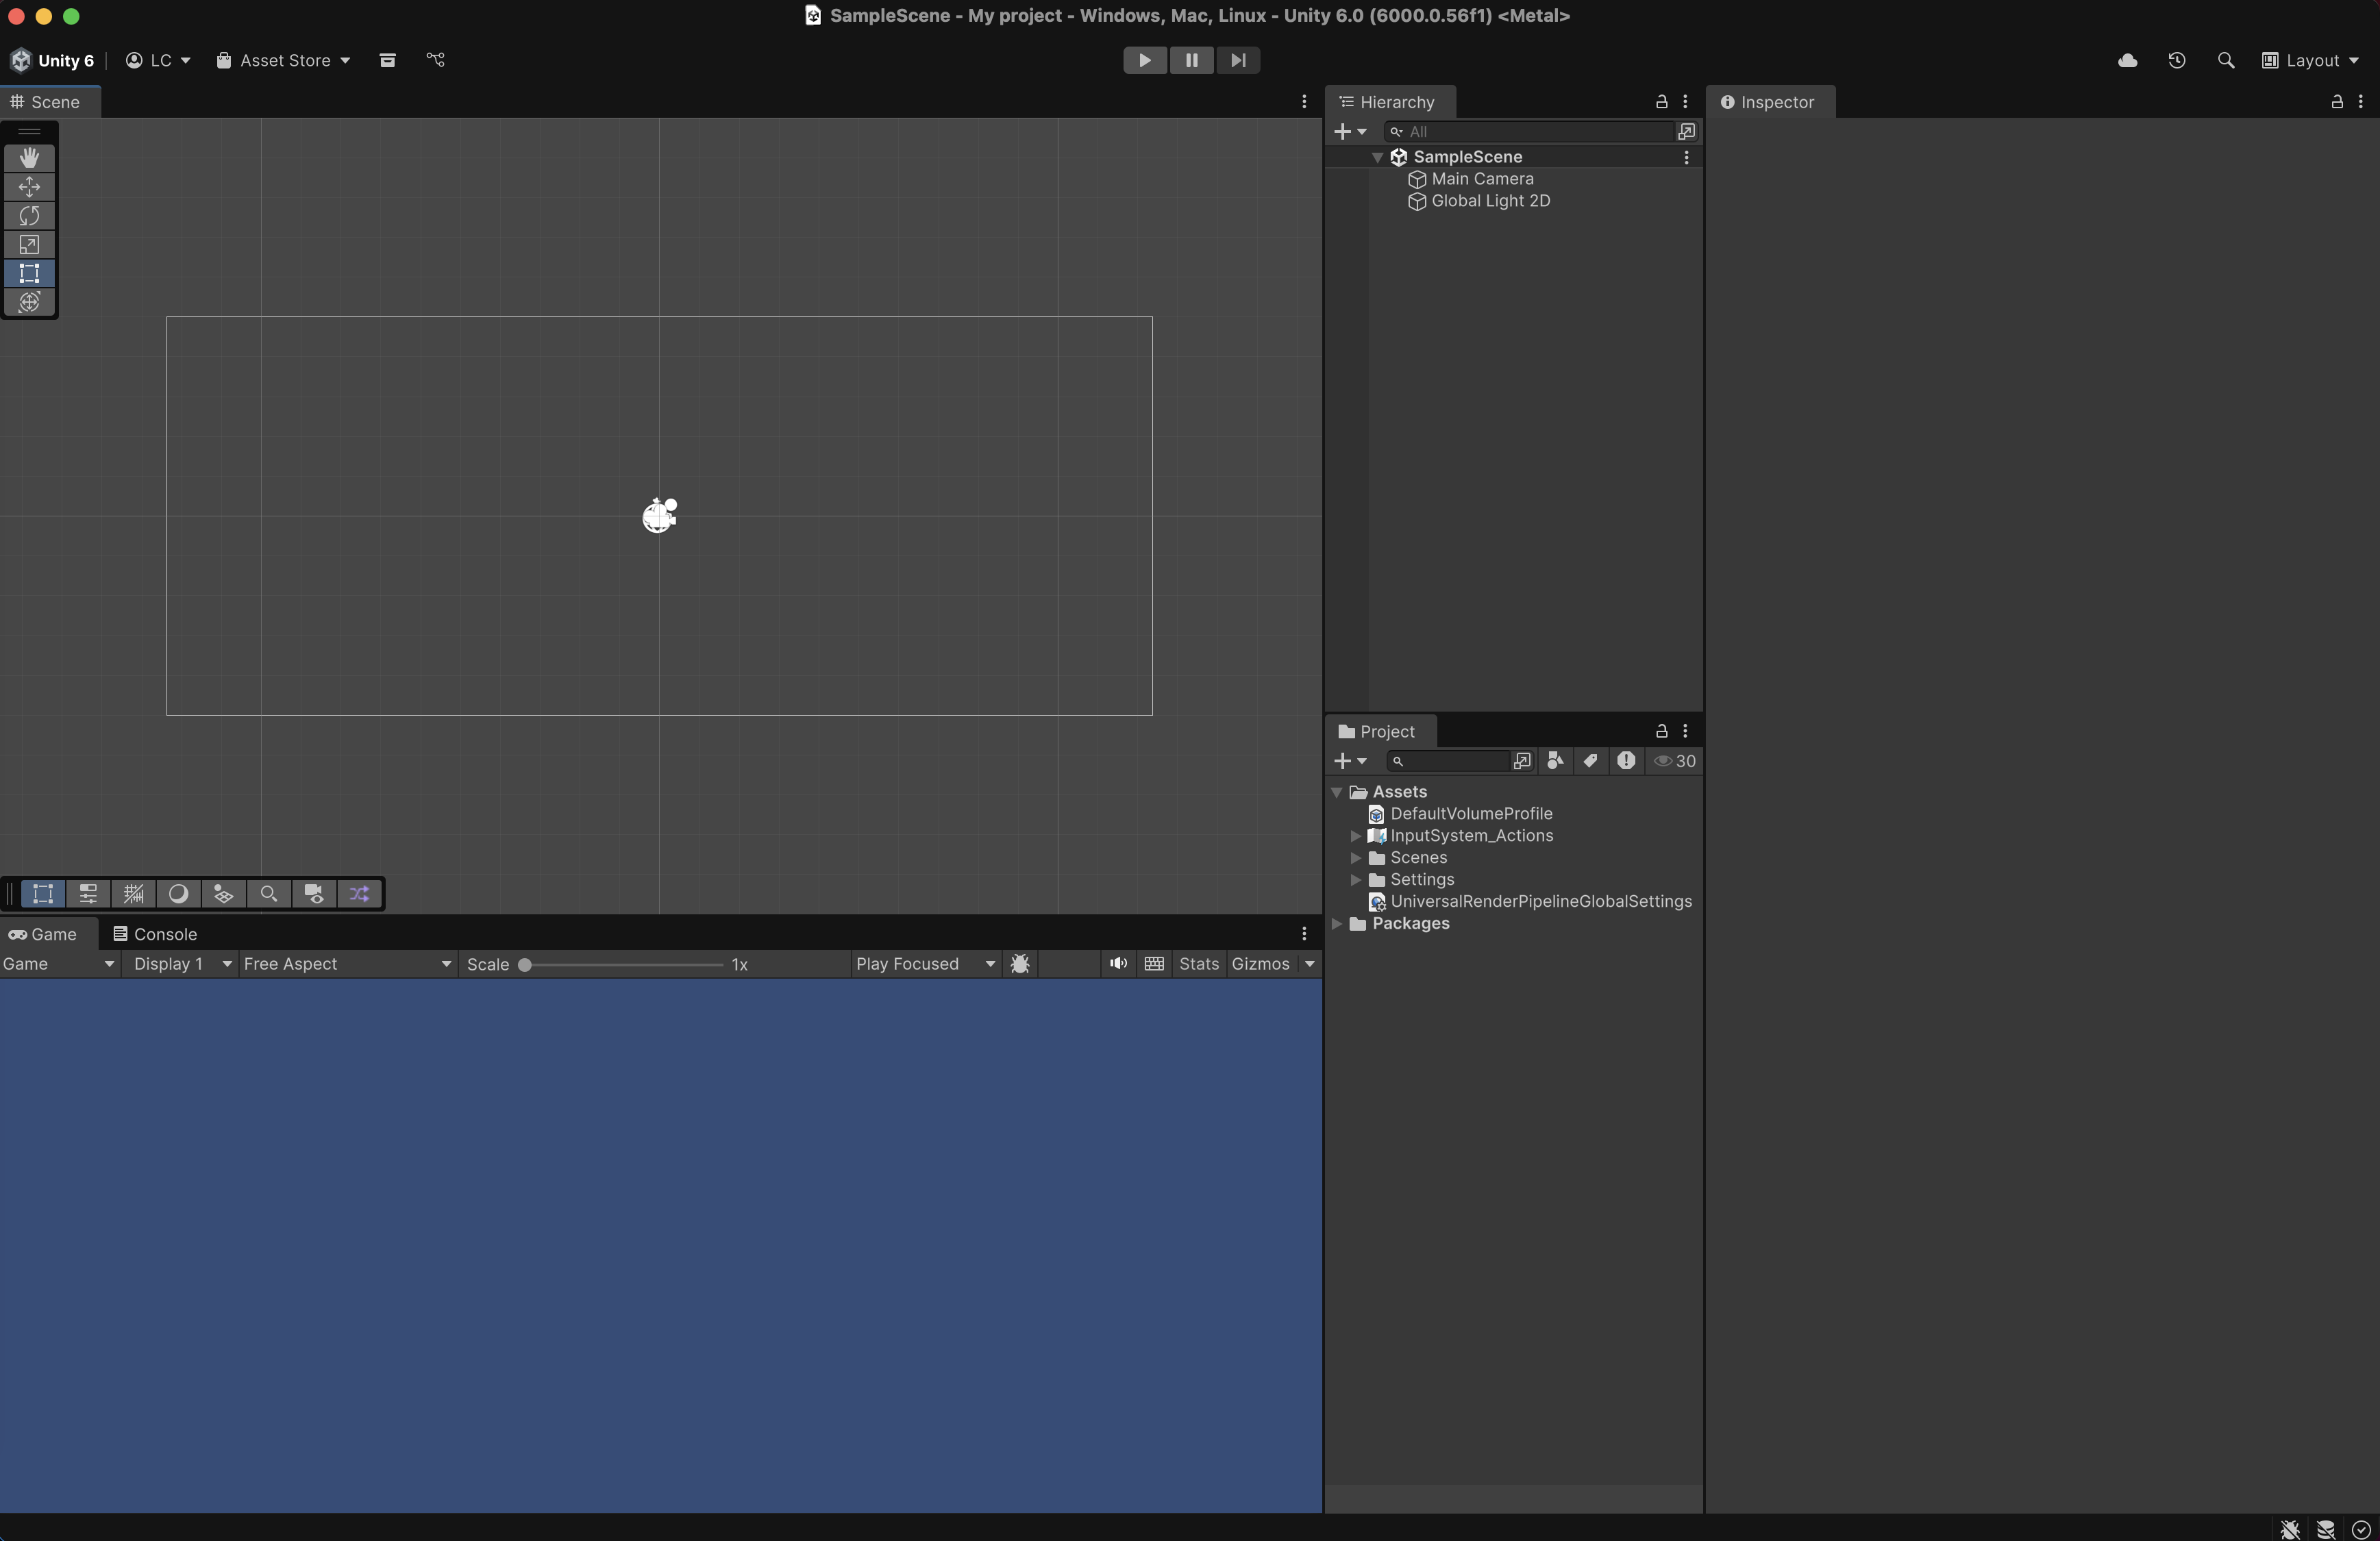Click the Play button
Viewport: 2380px width, 1541px height.
[1144, 60]
